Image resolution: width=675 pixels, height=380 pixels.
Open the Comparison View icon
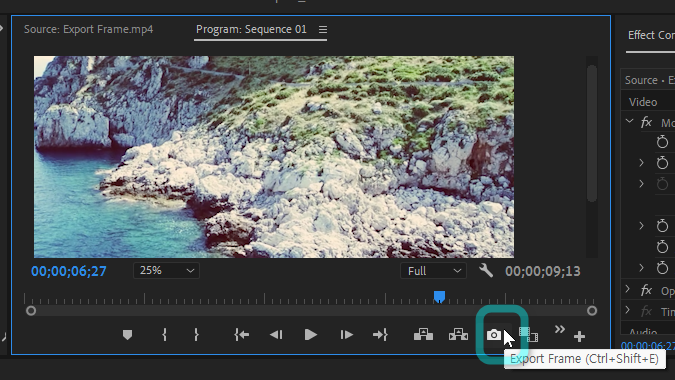point(528,334)
